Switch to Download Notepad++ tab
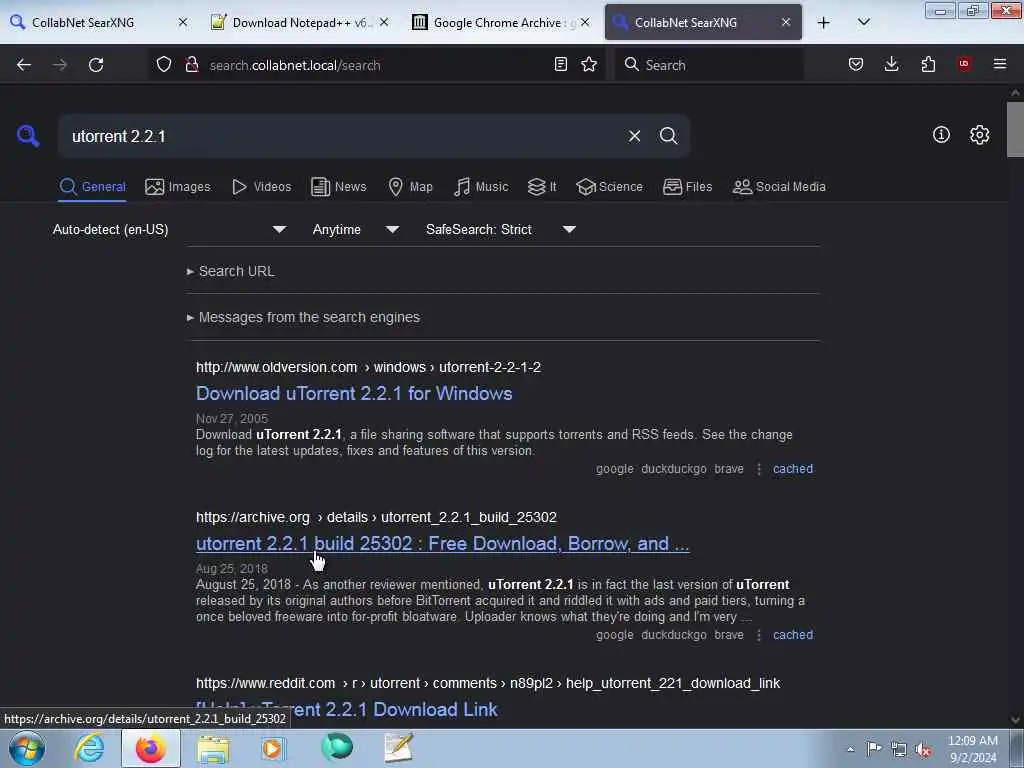1024x768 pixels. coord(302,22)
